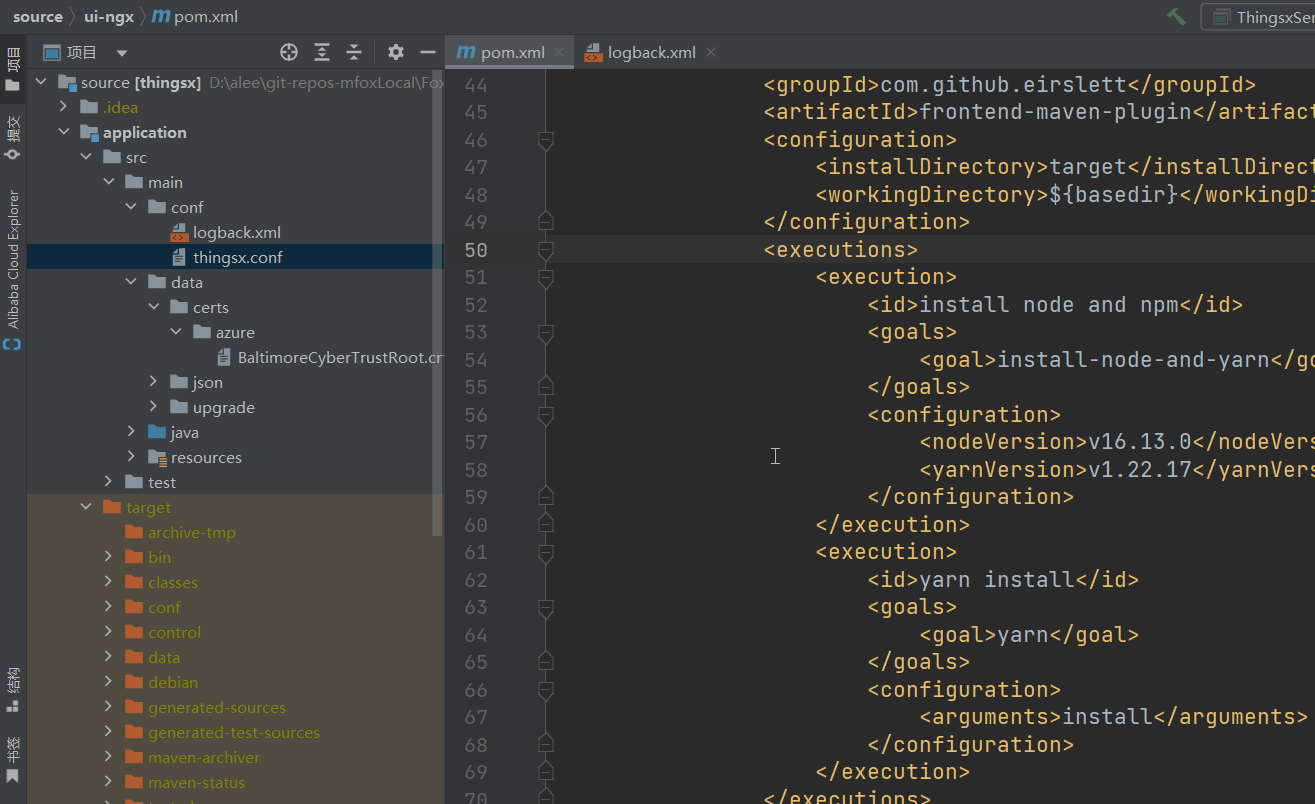Select thingsx.conf in project tree
Viewport: 1315px width, 804px height.
pos(238,257)
